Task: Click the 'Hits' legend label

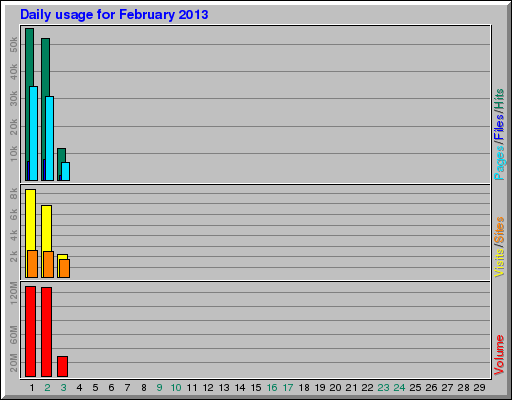Action: point(499,100)
